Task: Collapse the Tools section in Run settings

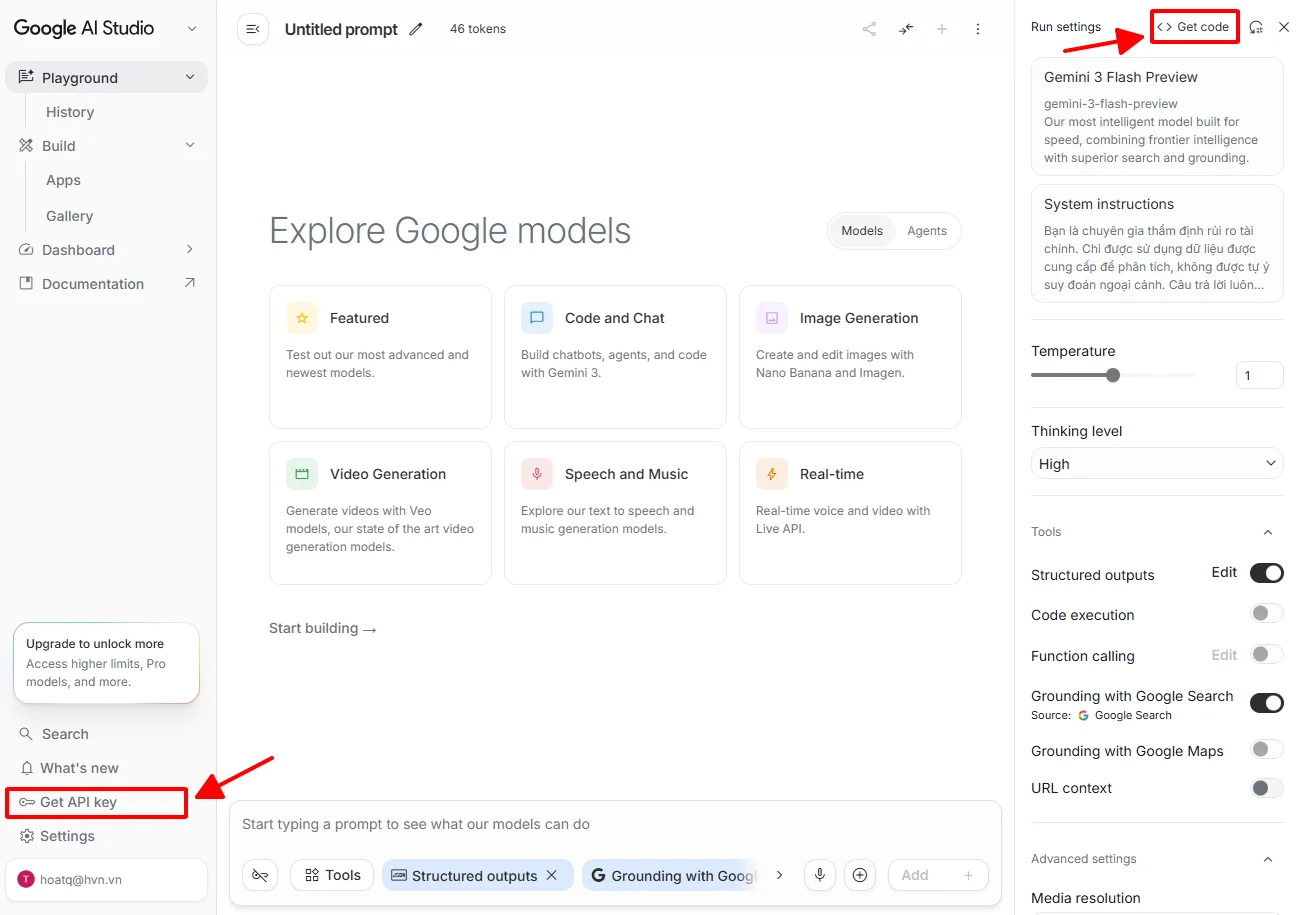Action: [1268, 532]
